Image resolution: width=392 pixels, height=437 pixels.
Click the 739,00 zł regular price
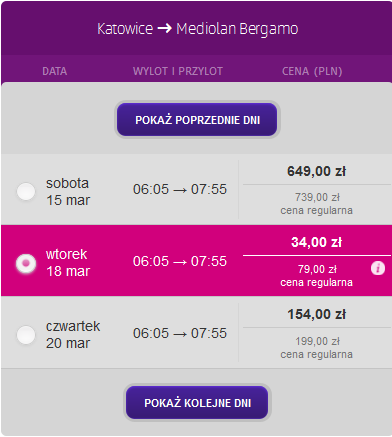(317, 197)
